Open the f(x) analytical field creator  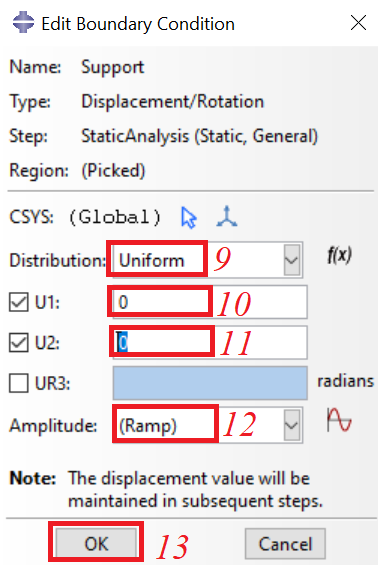click(339, 256)
